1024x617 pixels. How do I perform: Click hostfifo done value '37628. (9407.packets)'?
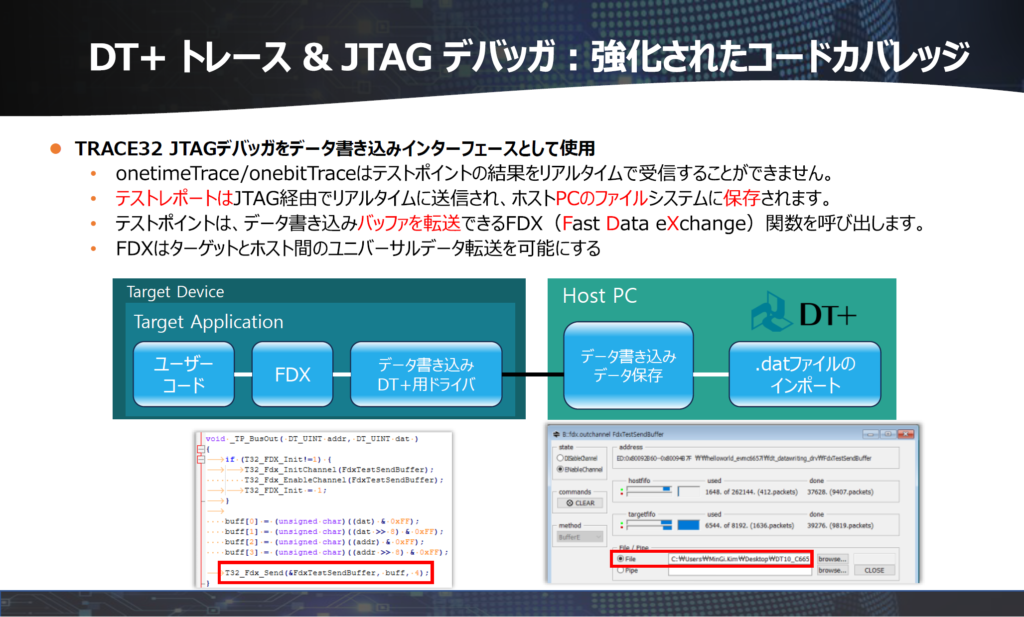pyautogui.click(x=840, y=492)
